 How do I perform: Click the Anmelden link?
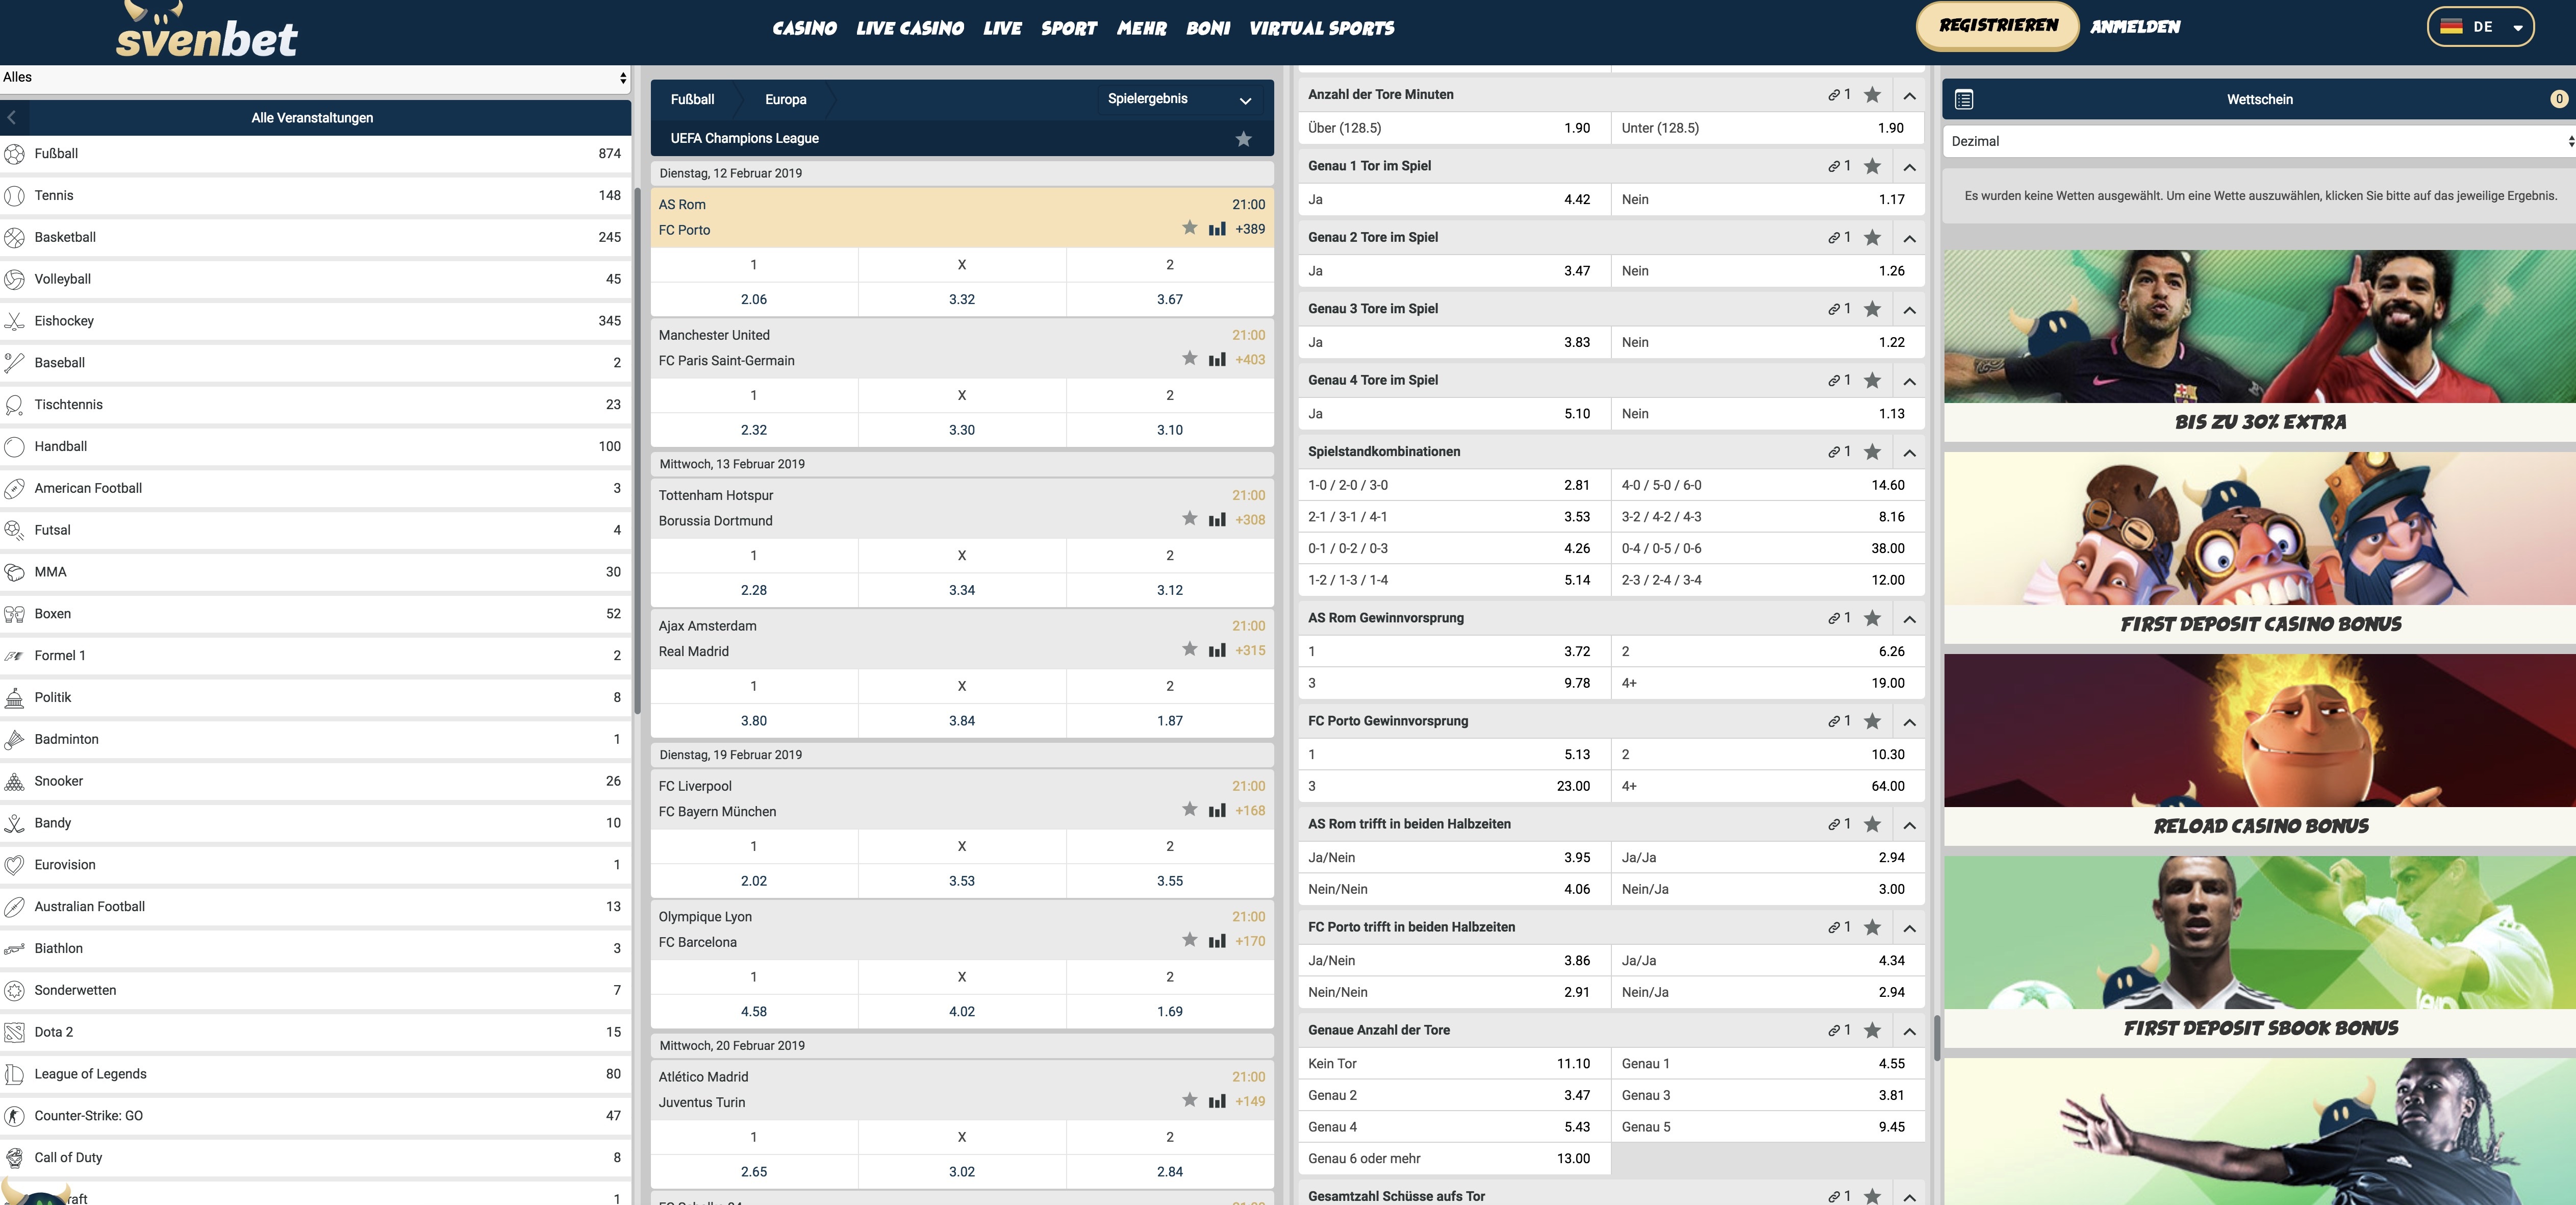(2134, 27)
